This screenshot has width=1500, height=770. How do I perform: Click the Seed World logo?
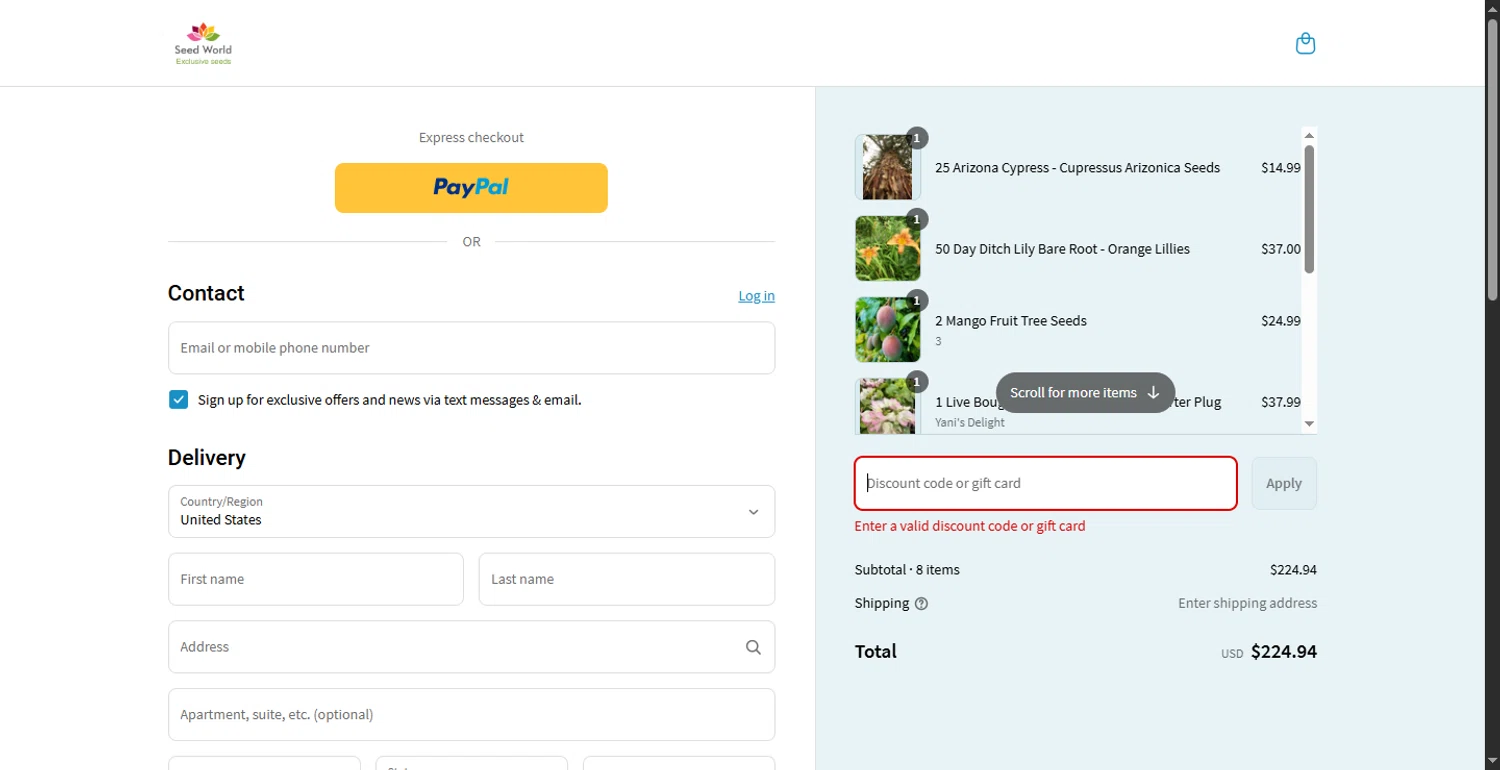[x=203, y=44]
